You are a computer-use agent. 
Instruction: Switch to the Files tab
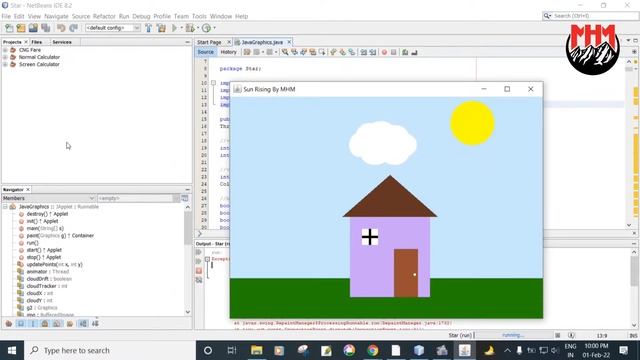coord(37,42)
